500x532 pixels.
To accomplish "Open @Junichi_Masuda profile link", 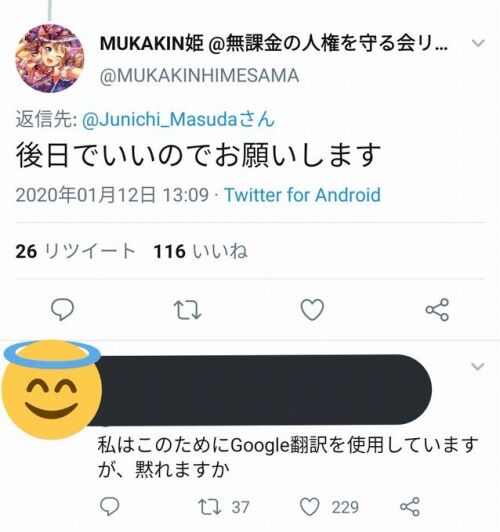I will tap(178, 119).
